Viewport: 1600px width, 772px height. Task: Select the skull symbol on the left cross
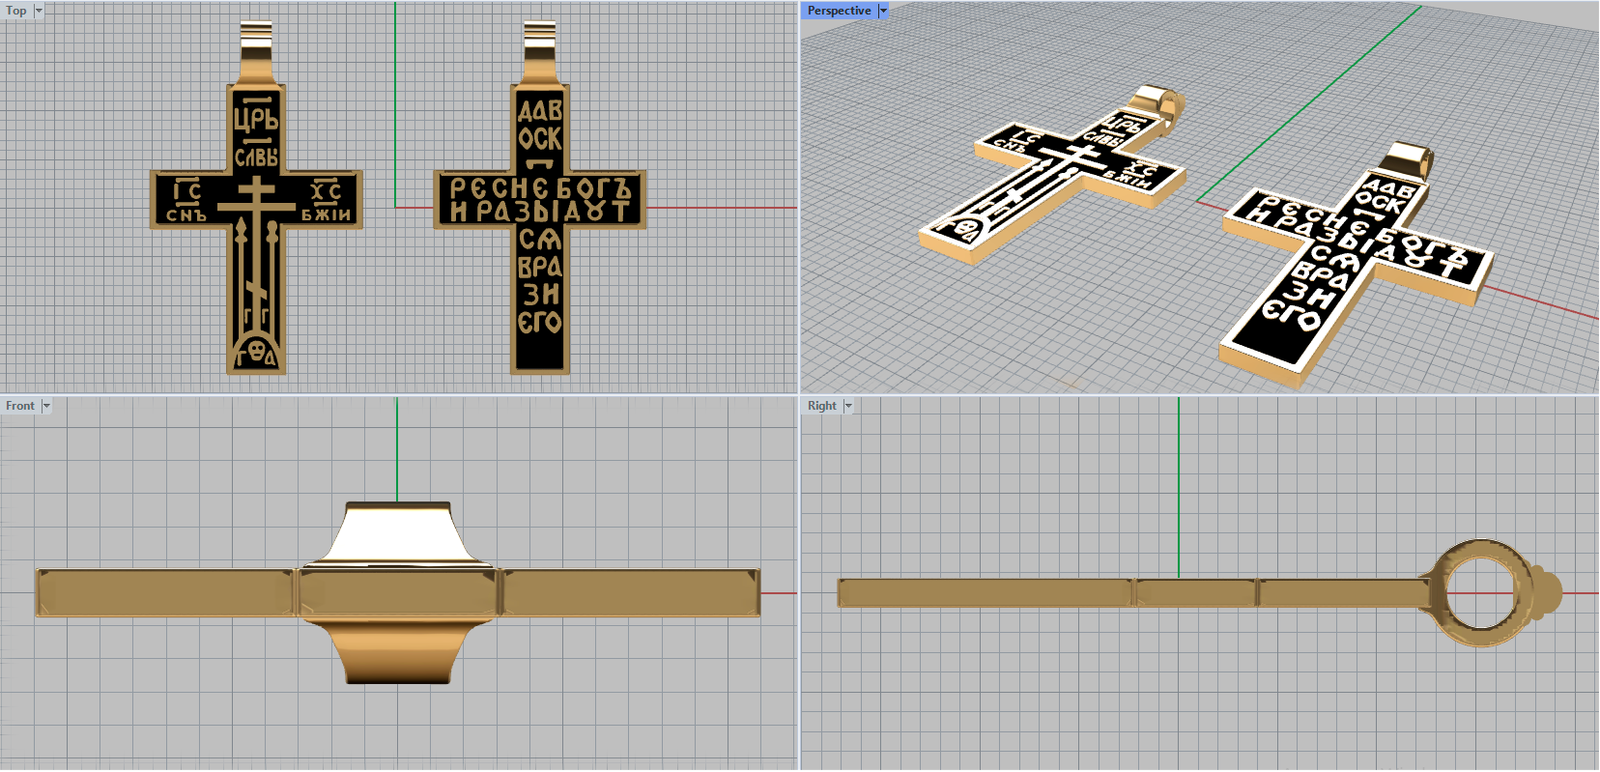[256, 350]
